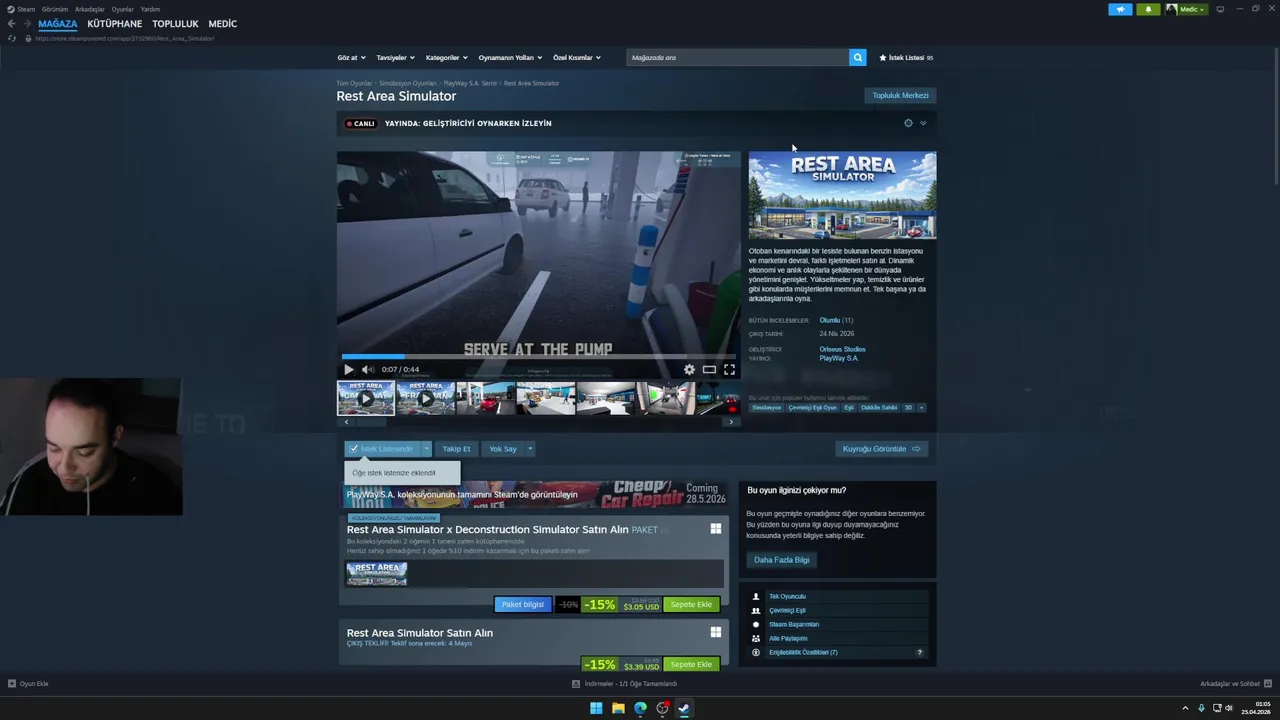The height and width of the screenshot is (720, 1280).
Task: Click the Oyun Ekle plus icon
Action: (x=12, y=684)
